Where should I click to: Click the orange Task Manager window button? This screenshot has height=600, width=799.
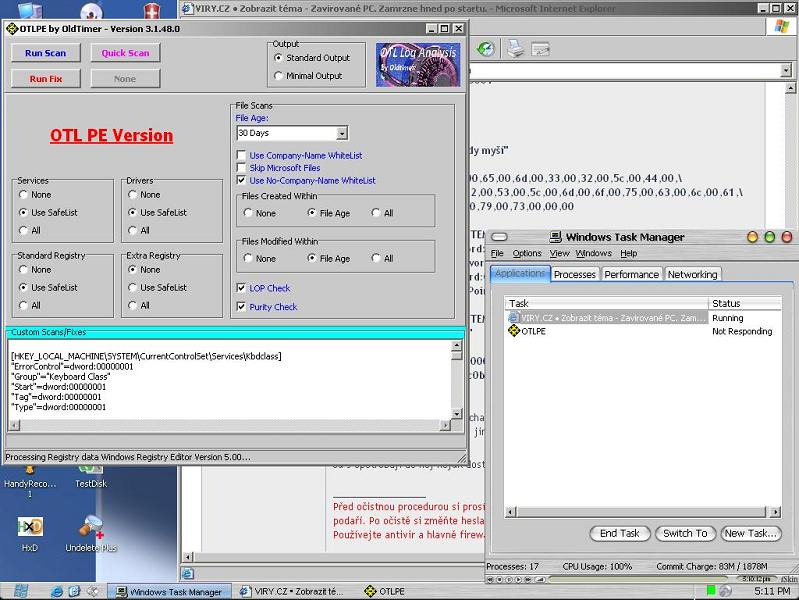point(752,237)
